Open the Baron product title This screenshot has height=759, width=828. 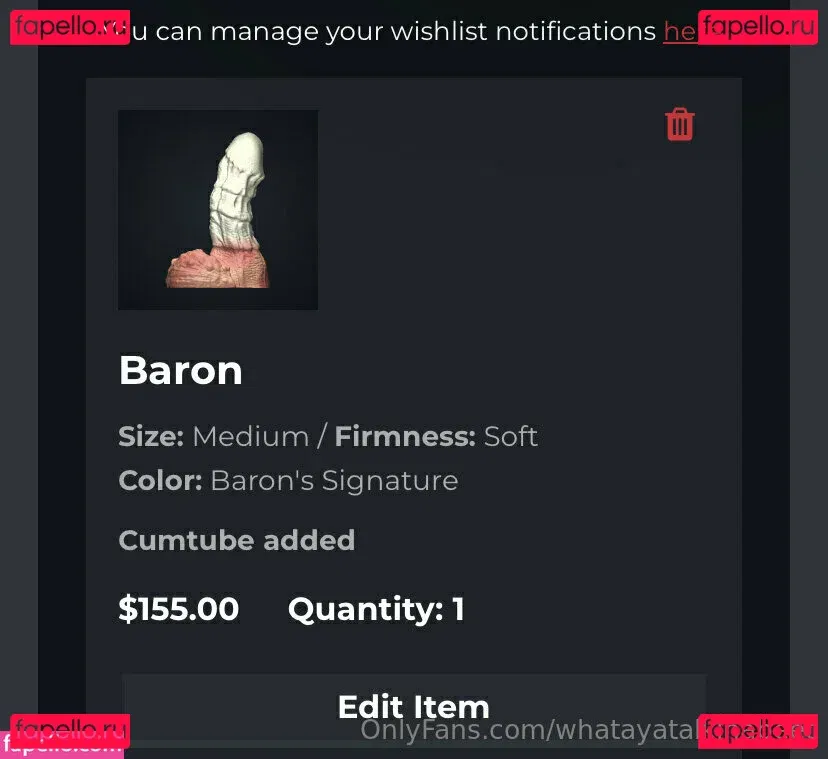181,370
